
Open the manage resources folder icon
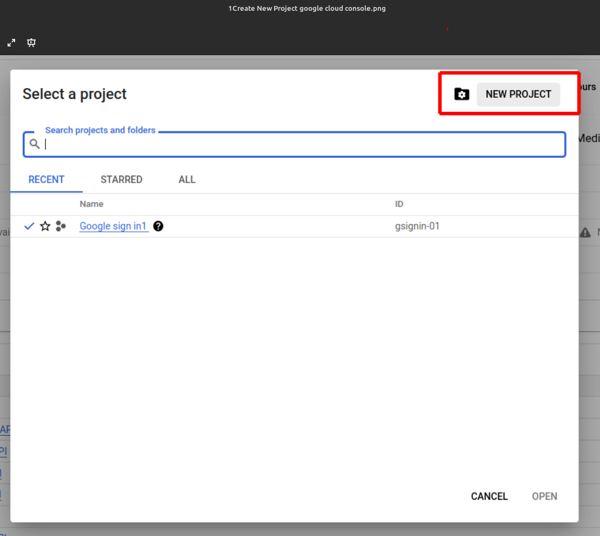pos(461,94)
